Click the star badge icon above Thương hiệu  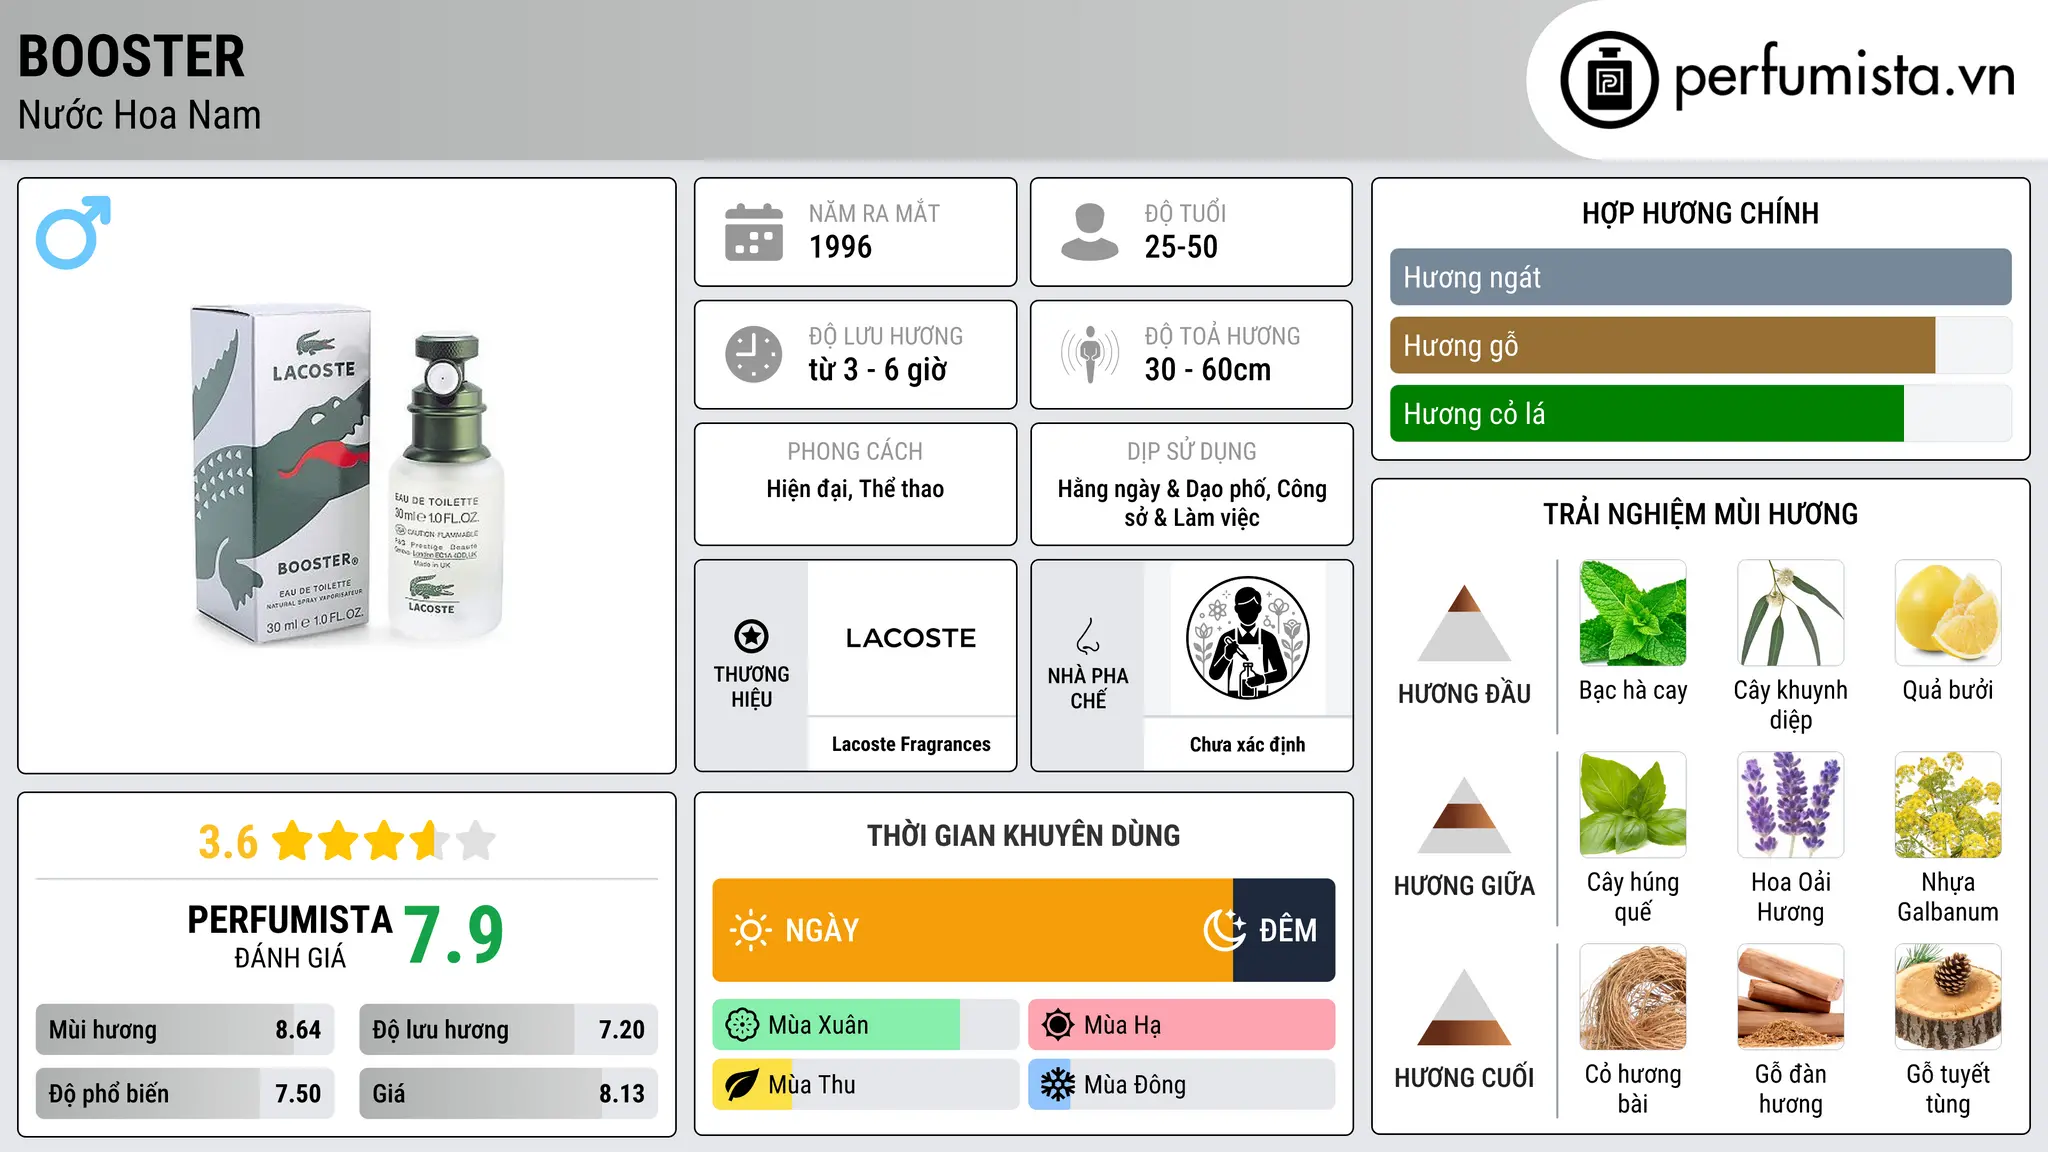click(x=751, y=636)
